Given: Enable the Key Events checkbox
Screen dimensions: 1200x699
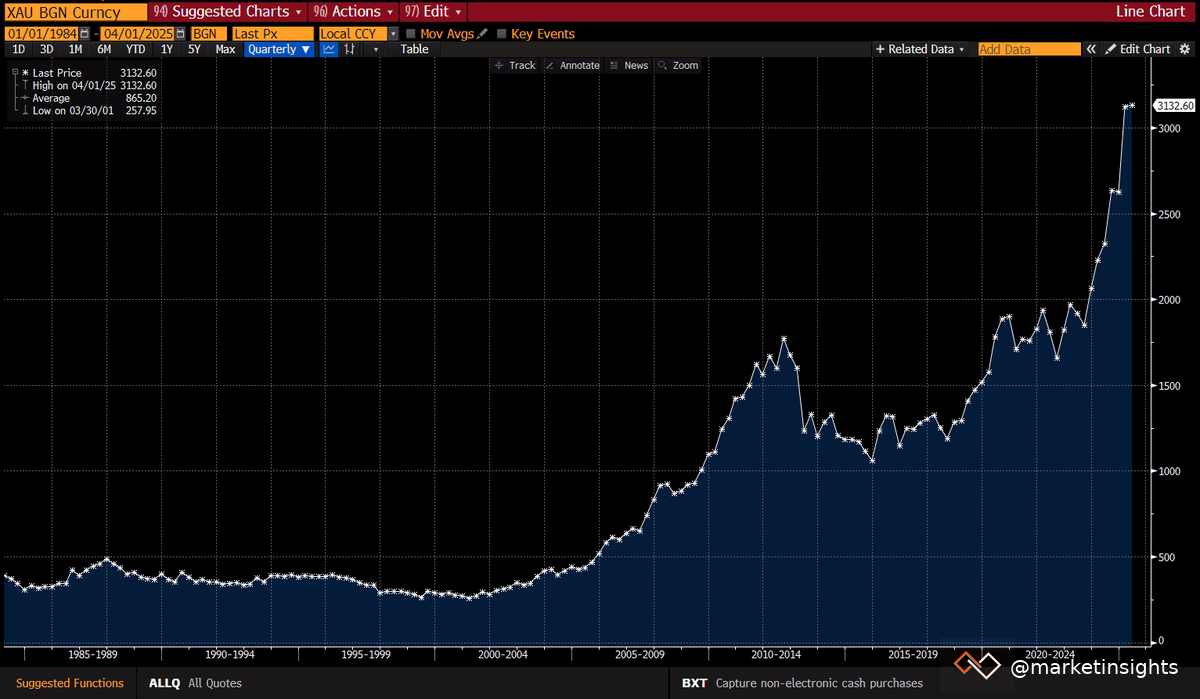Looking at the screenshot, I should pos(501,33).
